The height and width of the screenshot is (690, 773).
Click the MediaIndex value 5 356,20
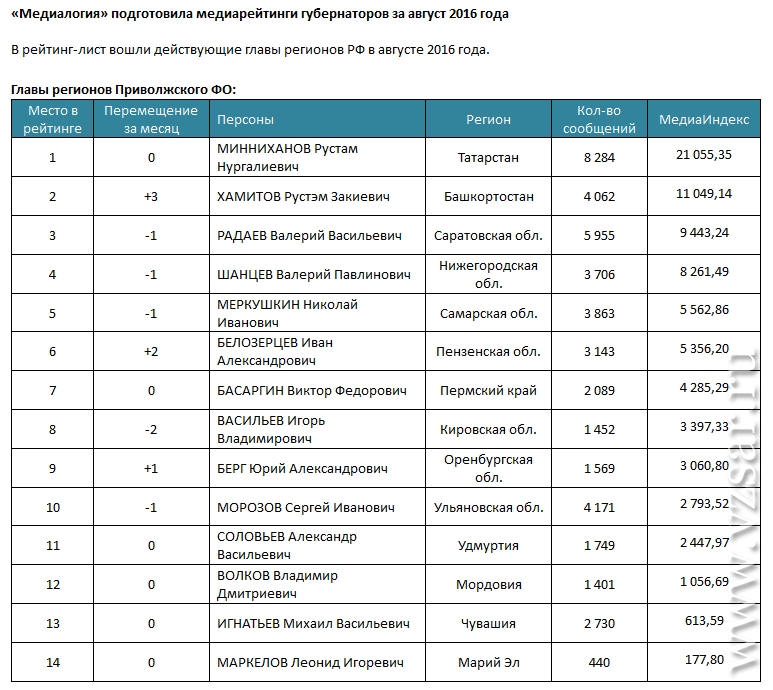point(704,349)
